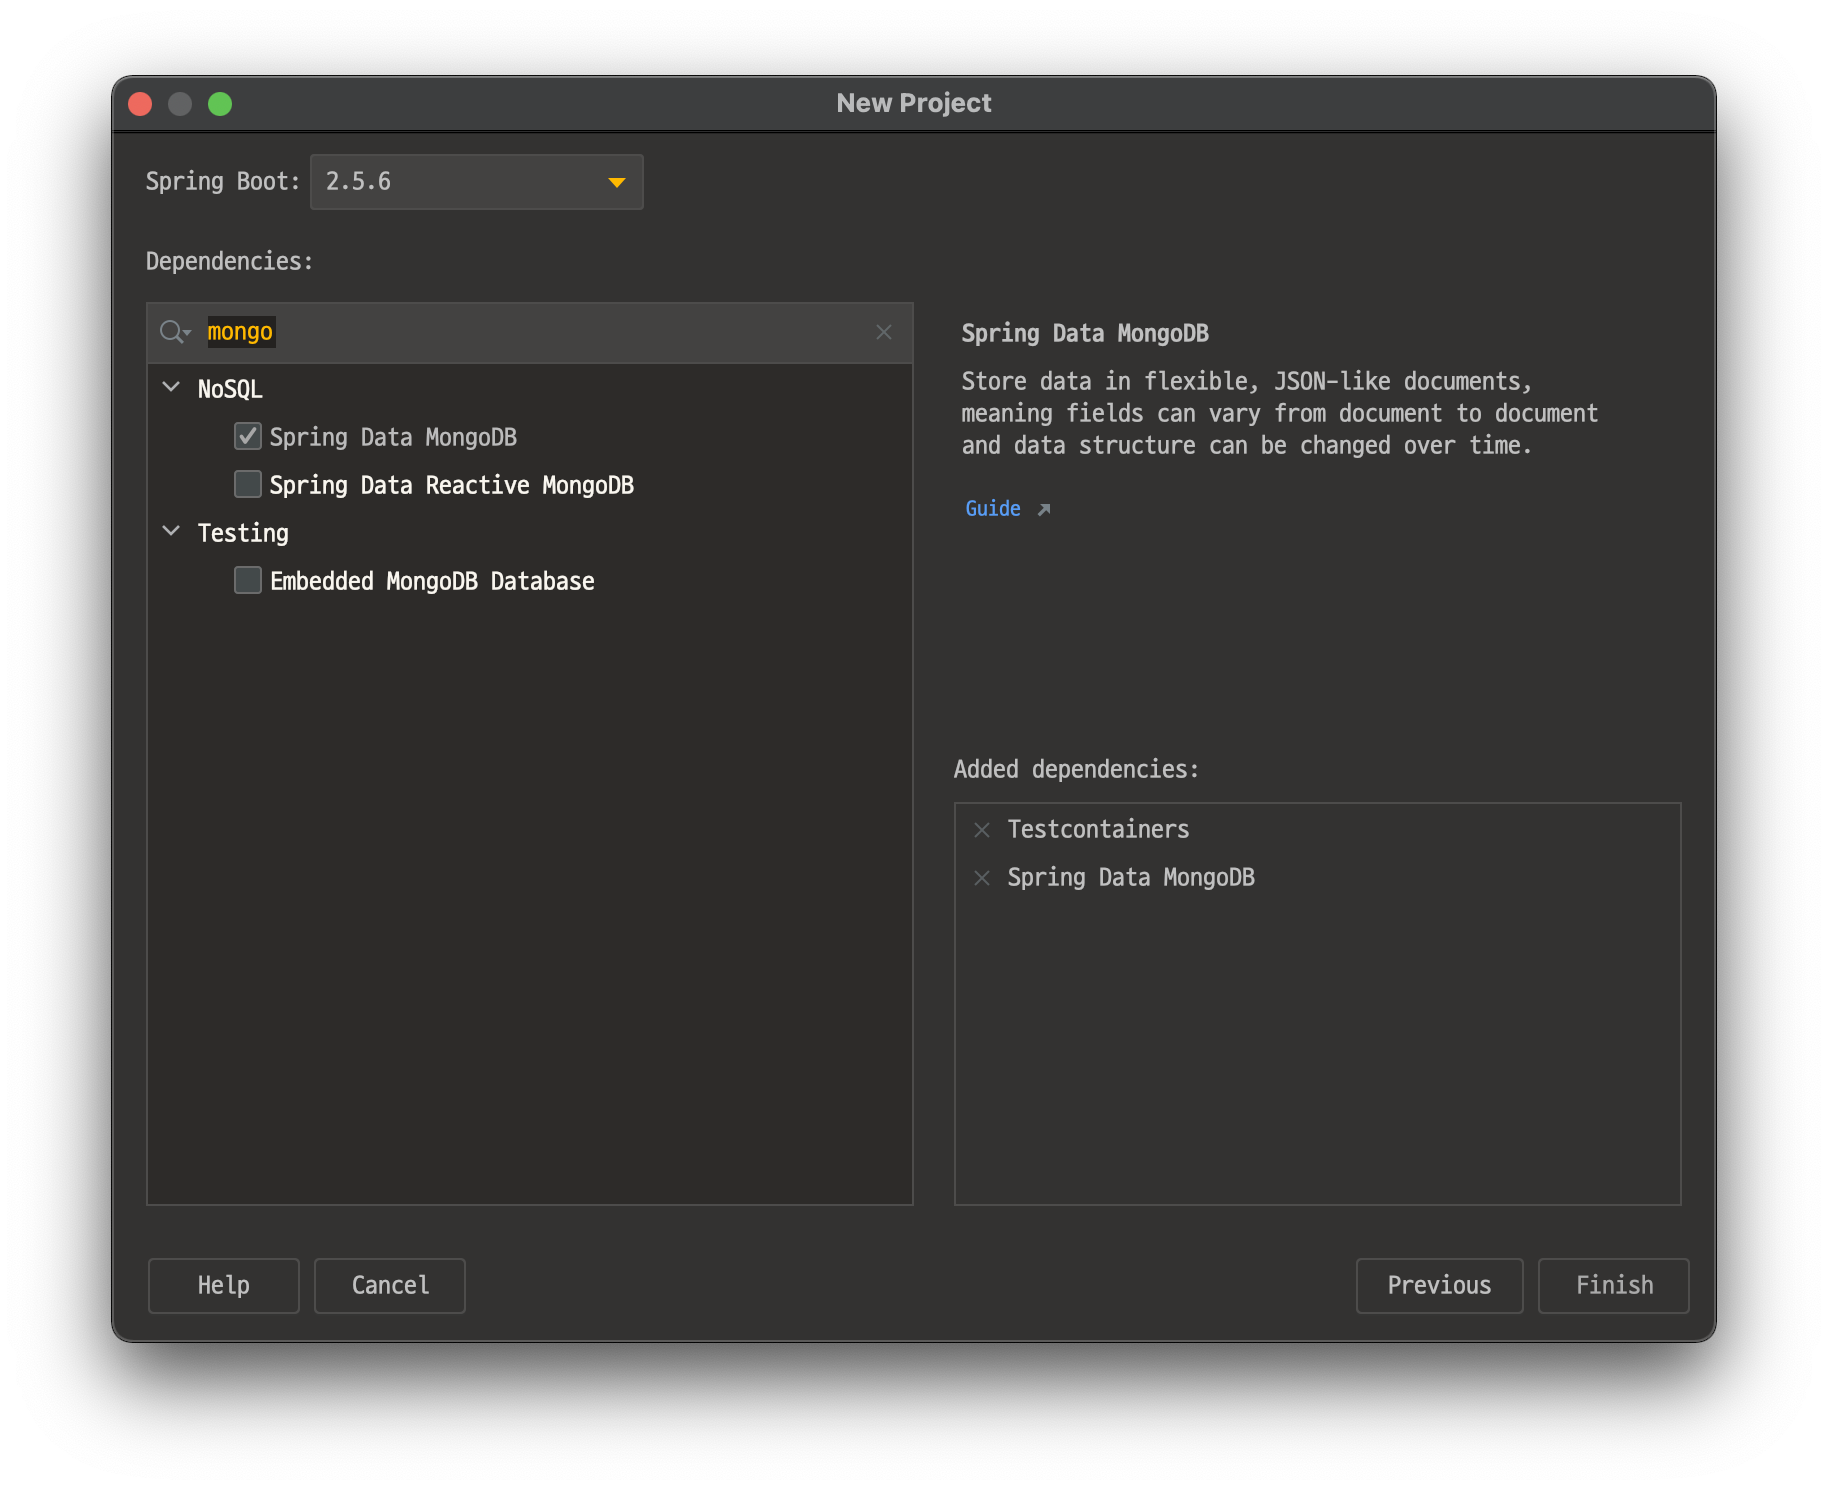
Task: Close the New Project window
Action: tap(140, 104)
